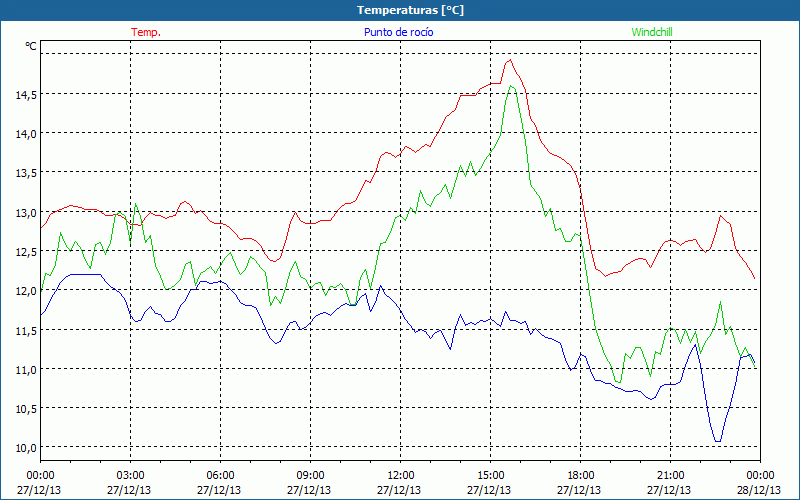Click the highest peak of the red temperature curve

[510, 60]
